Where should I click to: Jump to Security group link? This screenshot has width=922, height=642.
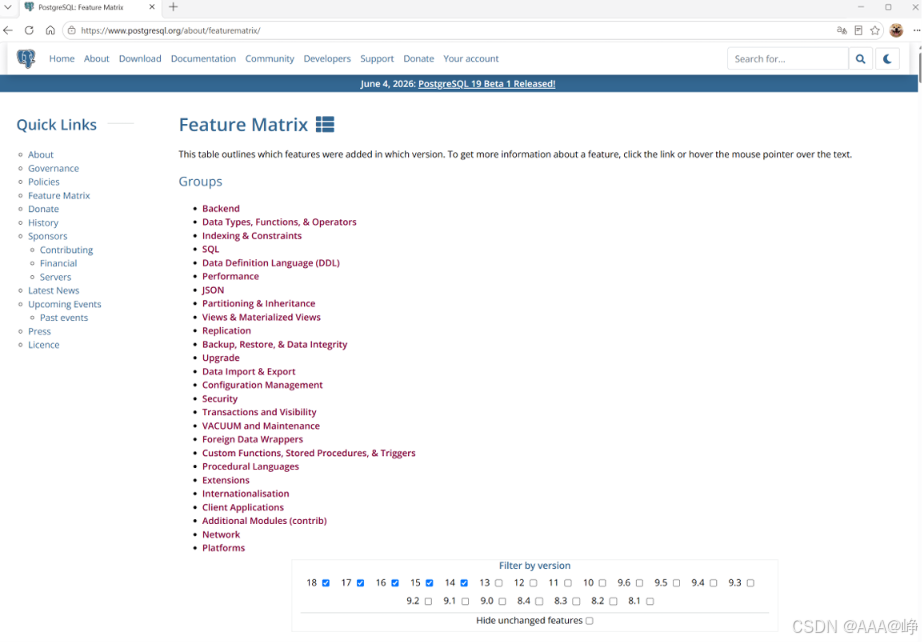click(220, 399)
